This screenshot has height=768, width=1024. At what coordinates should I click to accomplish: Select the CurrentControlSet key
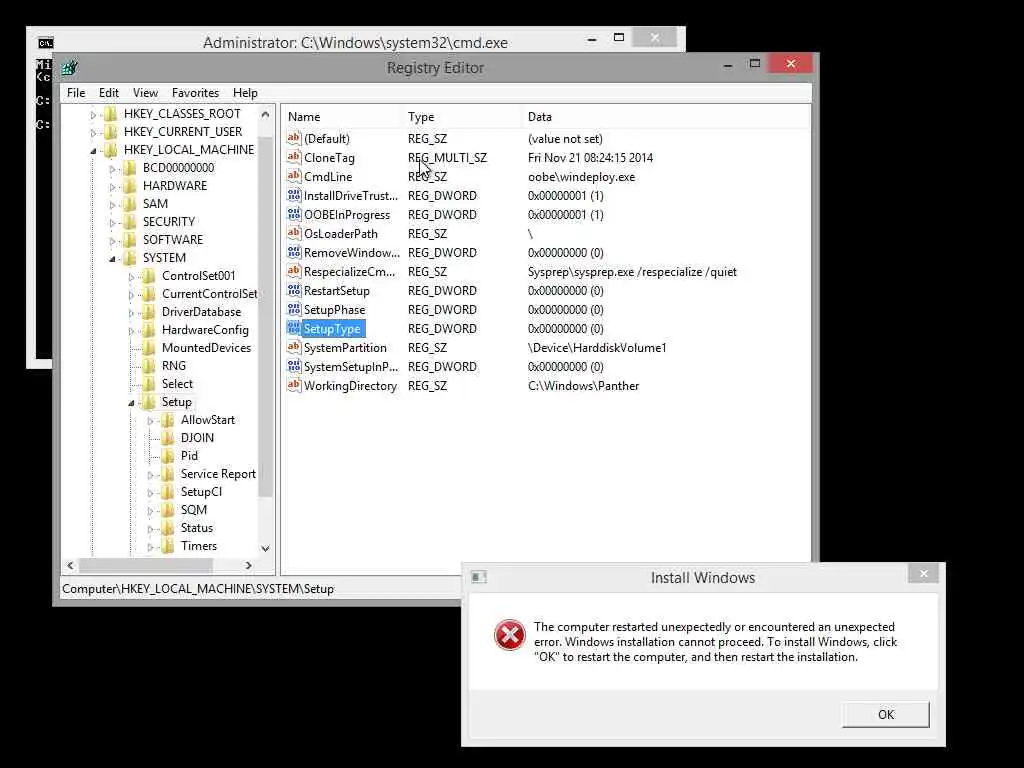[x=209, y=294]
